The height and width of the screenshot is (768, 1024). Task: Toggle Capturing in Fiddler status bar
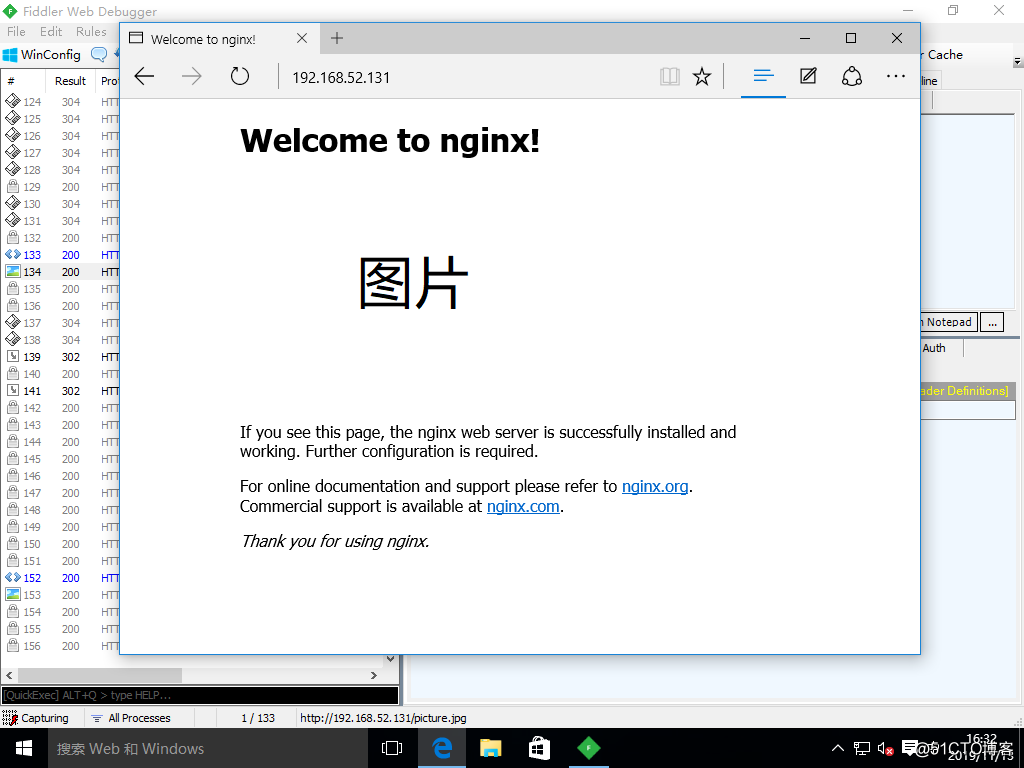coord(37,718)
